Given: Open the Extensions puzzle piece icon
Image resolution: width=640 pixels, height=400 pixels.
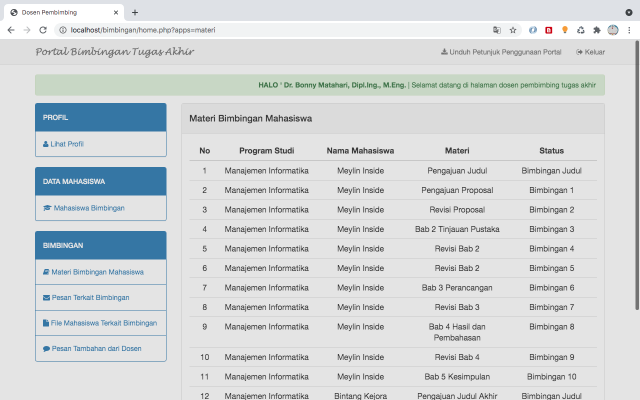Looking at the screenshot, I should click(597, 30).
